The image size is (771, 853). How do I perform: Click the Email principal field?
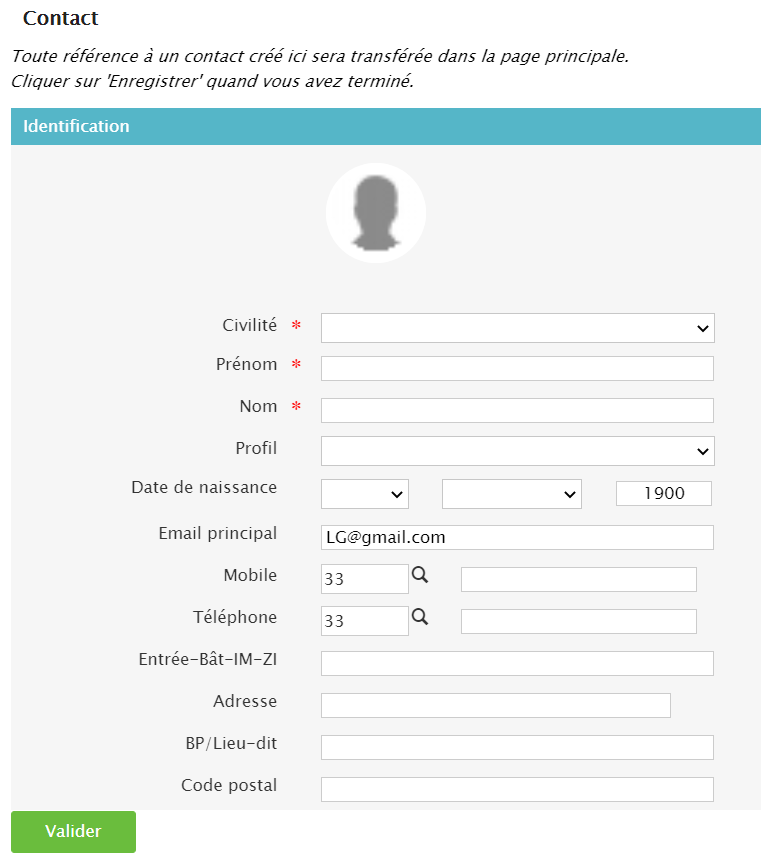click(x=517, y=537)
